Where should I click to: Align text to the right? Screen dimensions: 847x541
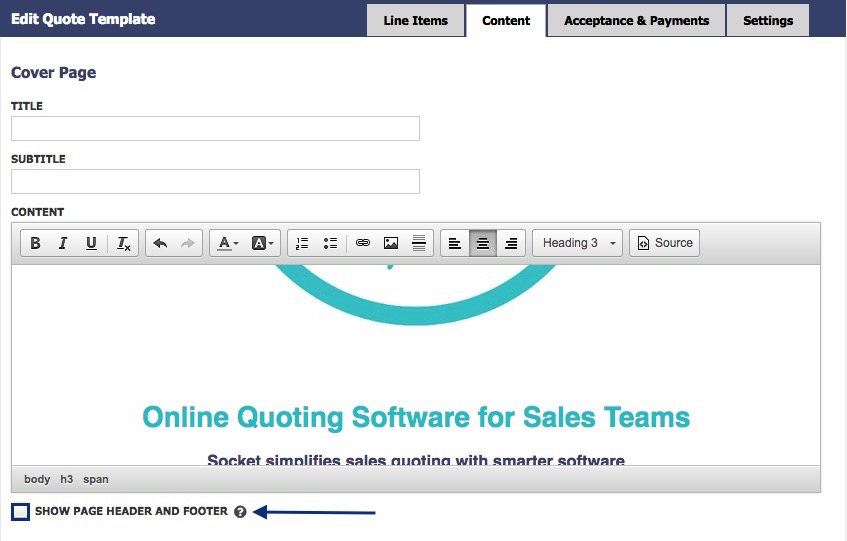pos(511,243)
